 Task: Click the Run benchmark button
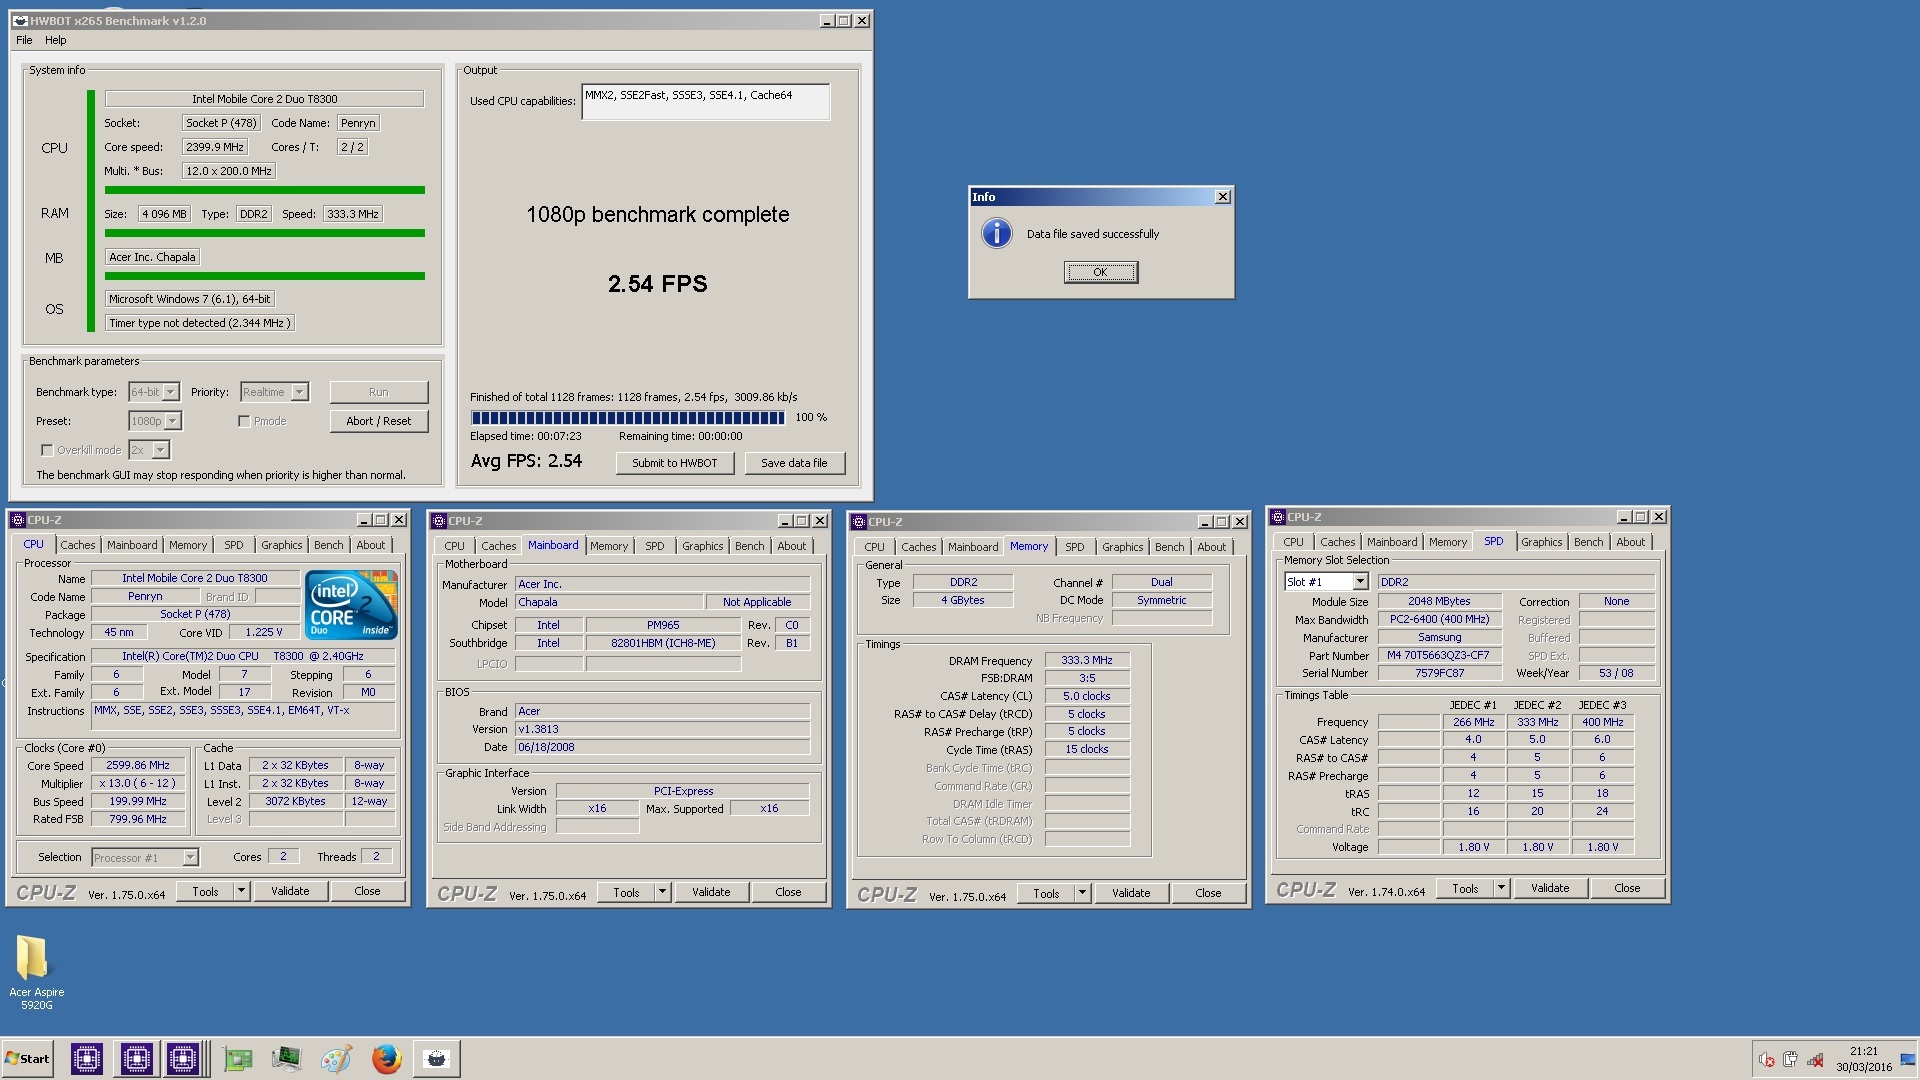378,392
